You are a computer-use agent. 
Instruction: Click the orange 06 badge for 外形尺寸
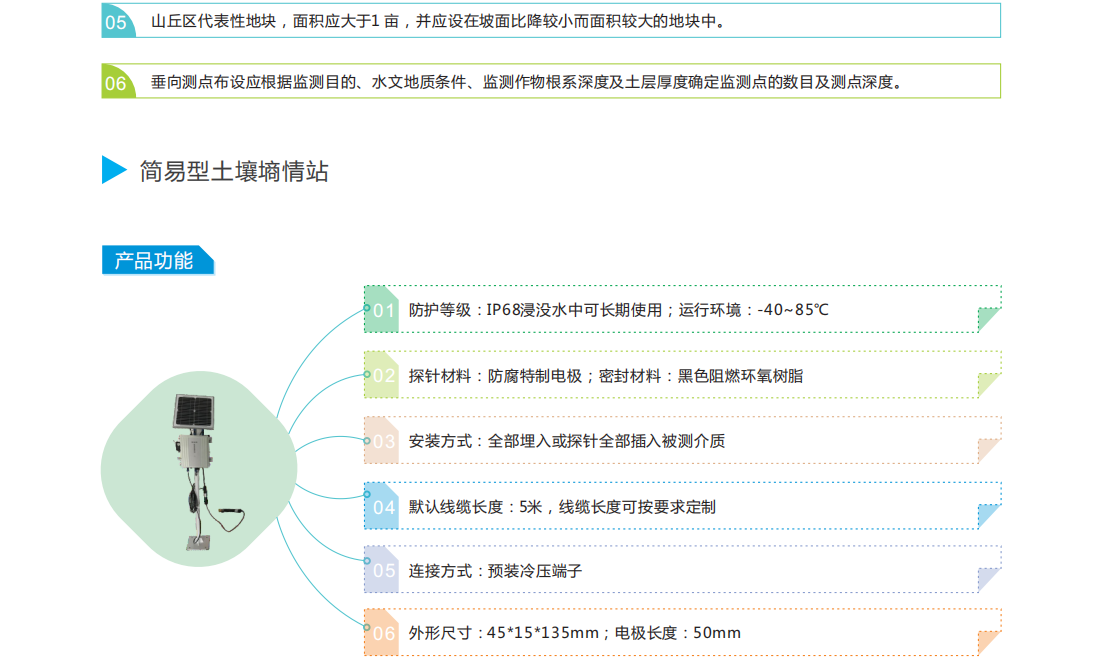click(383, 633)
